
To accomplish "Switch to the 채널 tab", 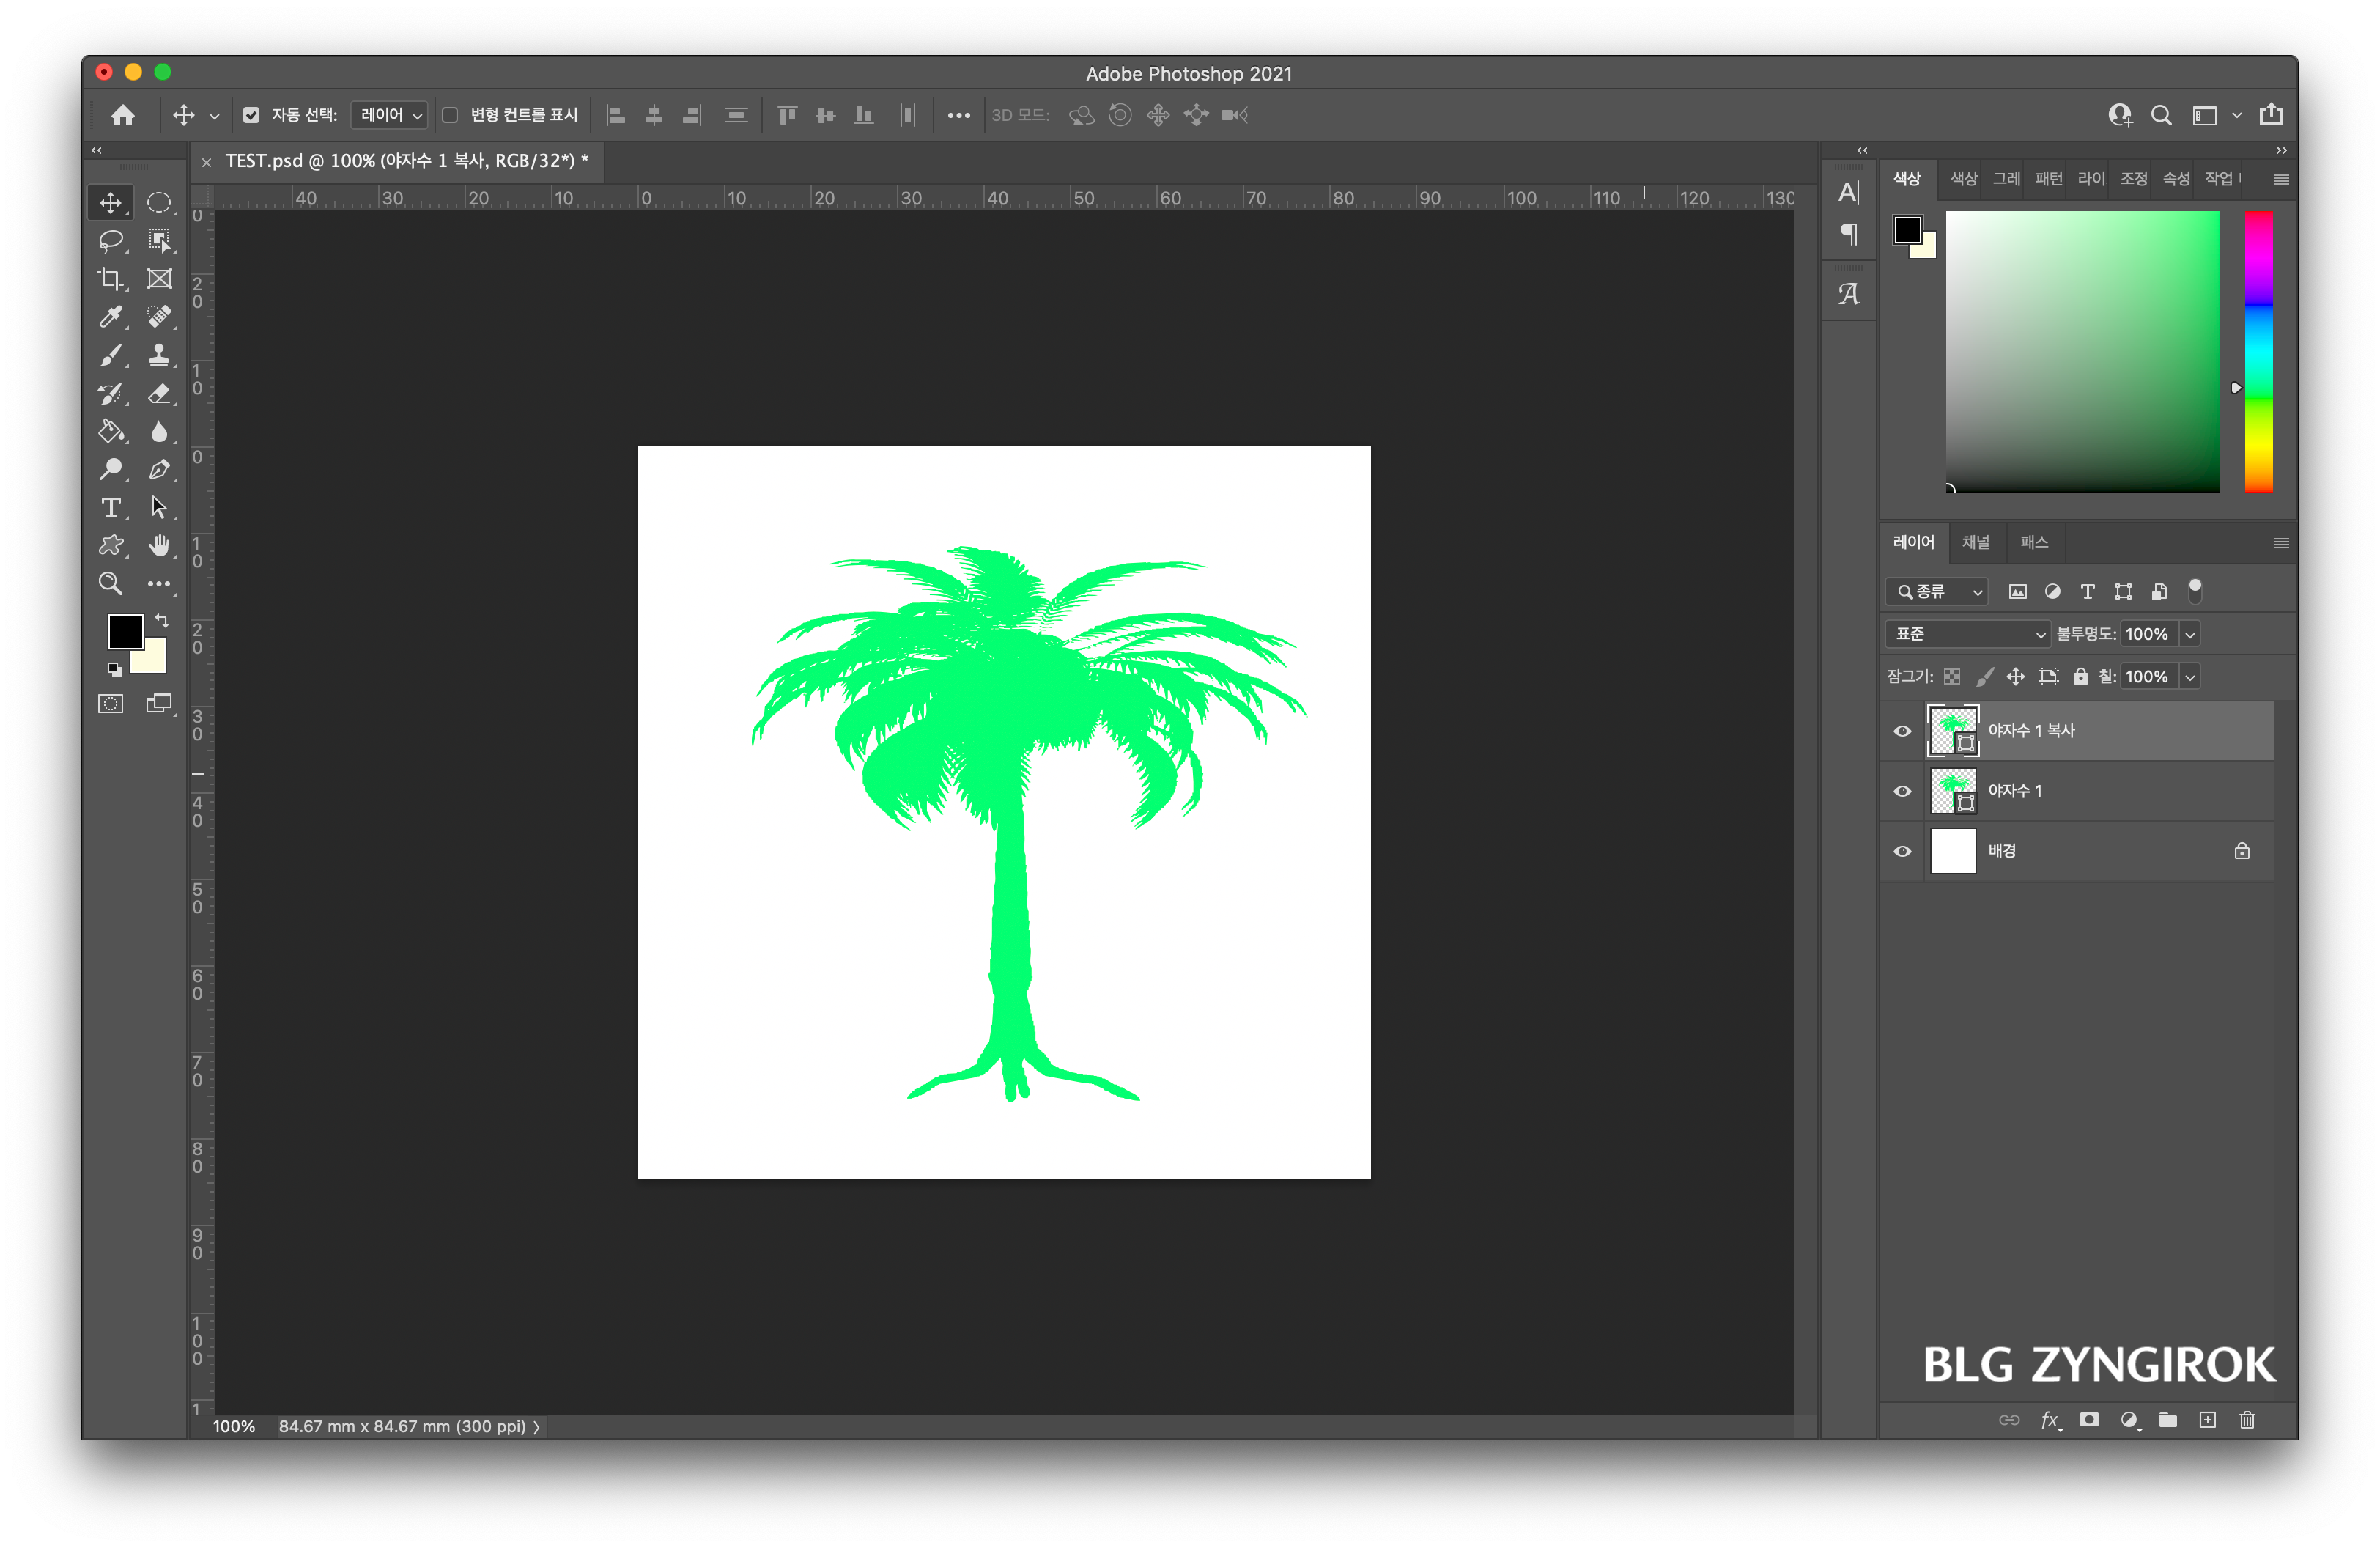I will tap(1975, 542).
